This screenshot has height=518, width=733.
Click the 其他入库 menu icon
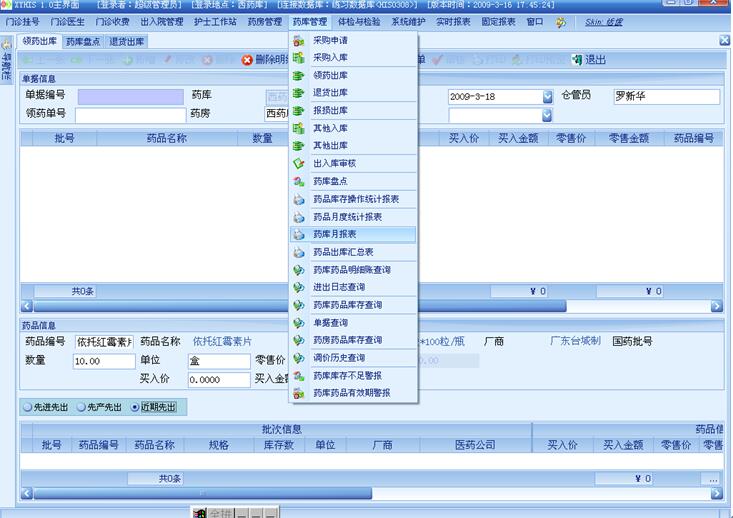299,128
